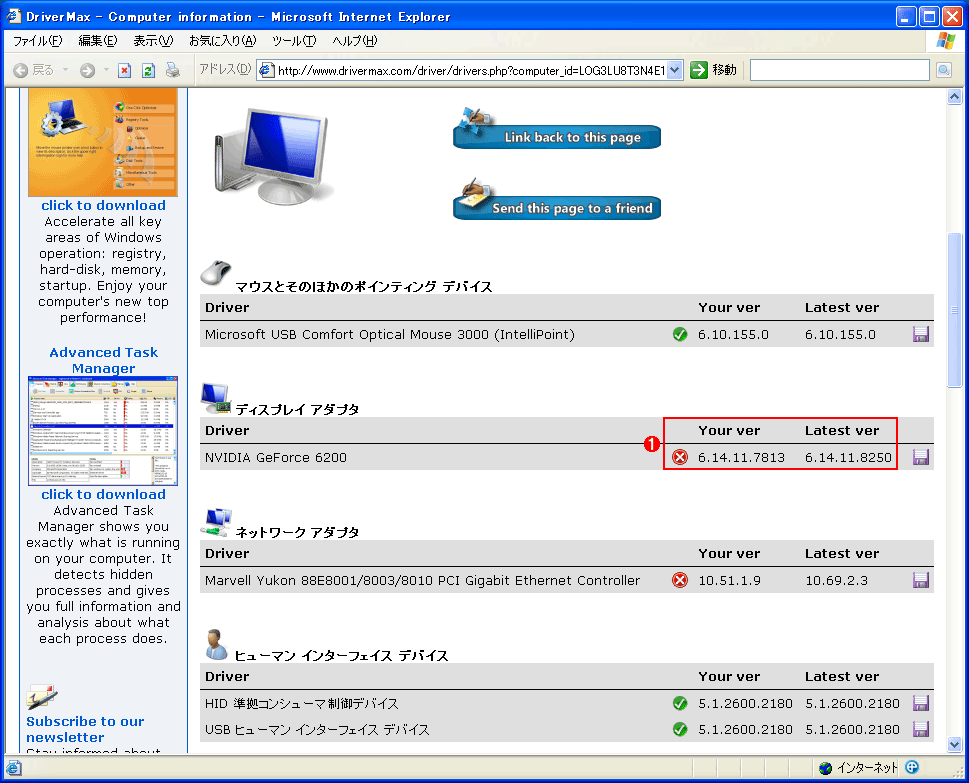Image resolution: width=969 pixels, height=783 pixels.
Task: Open the ファイル(F) menu
Action: [38, 41]
